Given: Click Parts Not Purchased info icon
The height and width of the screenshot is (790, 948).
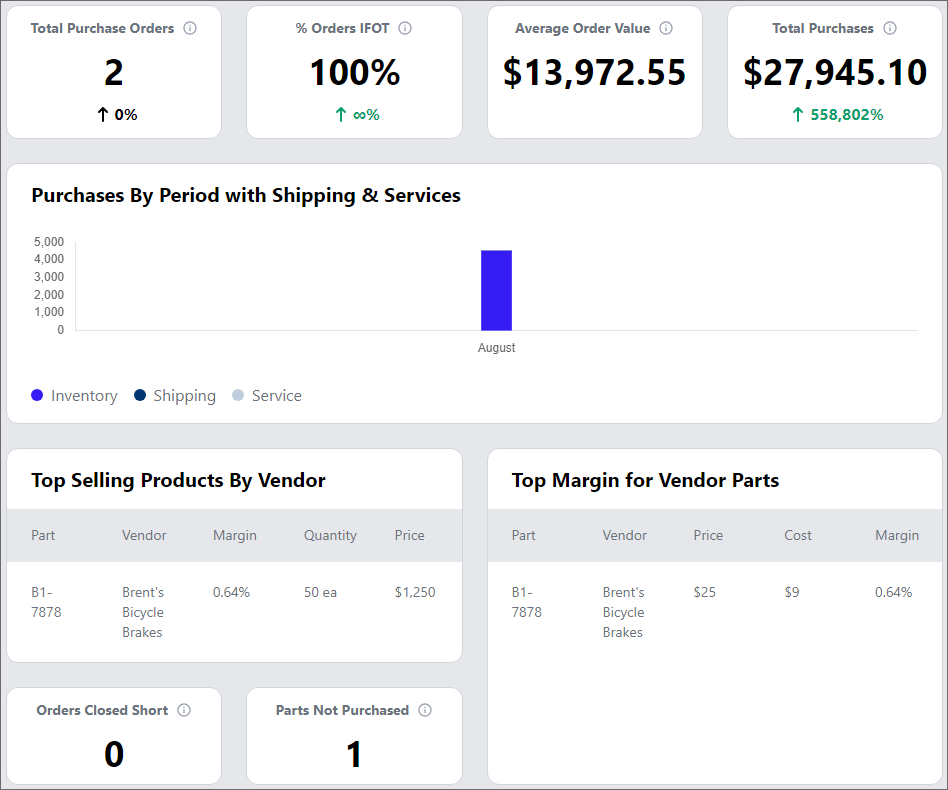Looking at the screenshot, I should [425, 710].
